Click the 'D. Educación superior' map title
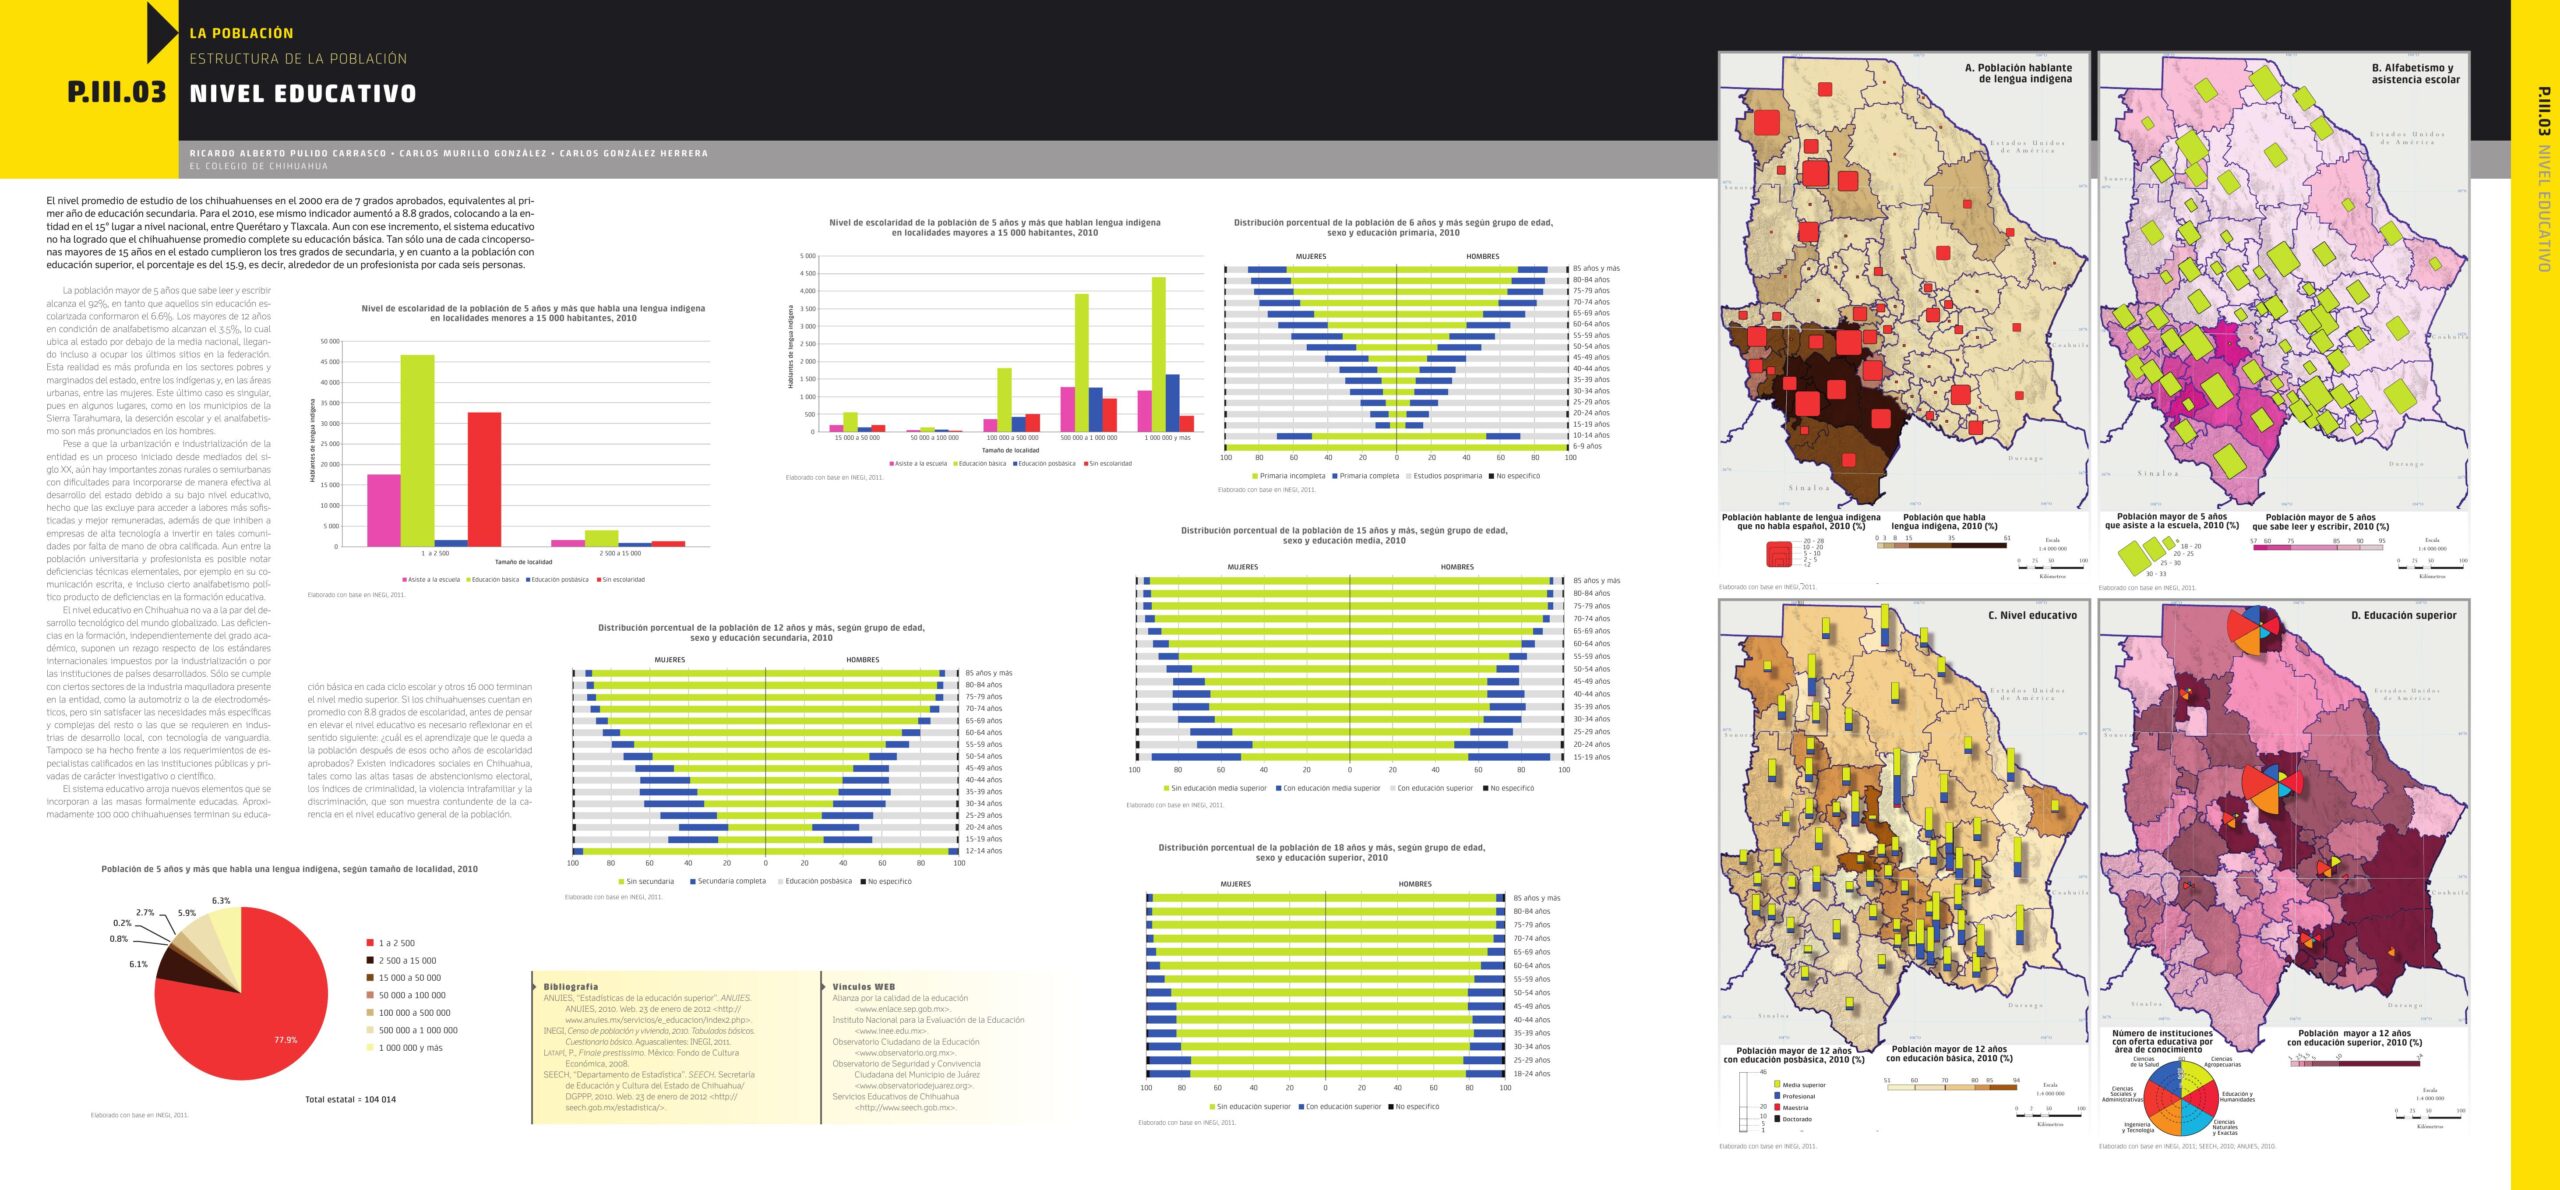Image resolution: width=2560 pixels, height=1190 pixels. (2402, 616)
